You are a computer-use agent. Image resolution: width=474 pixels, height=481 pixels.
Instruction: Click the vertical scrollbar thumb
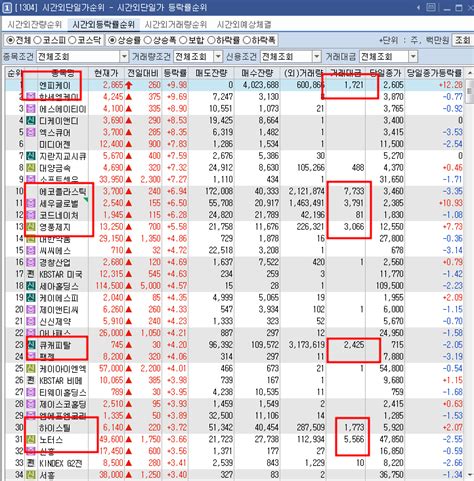469,92
